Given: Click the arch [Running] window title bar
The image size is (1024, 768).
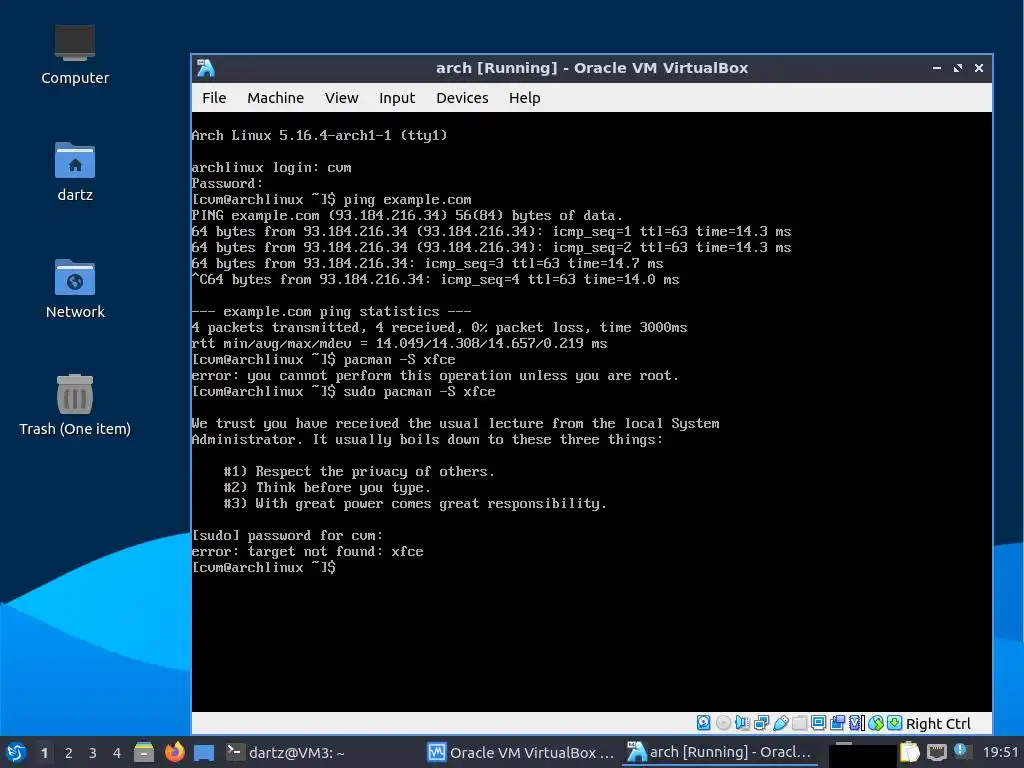Looking at the screenshot, I should pyautogui.click(x=592, y=68).
